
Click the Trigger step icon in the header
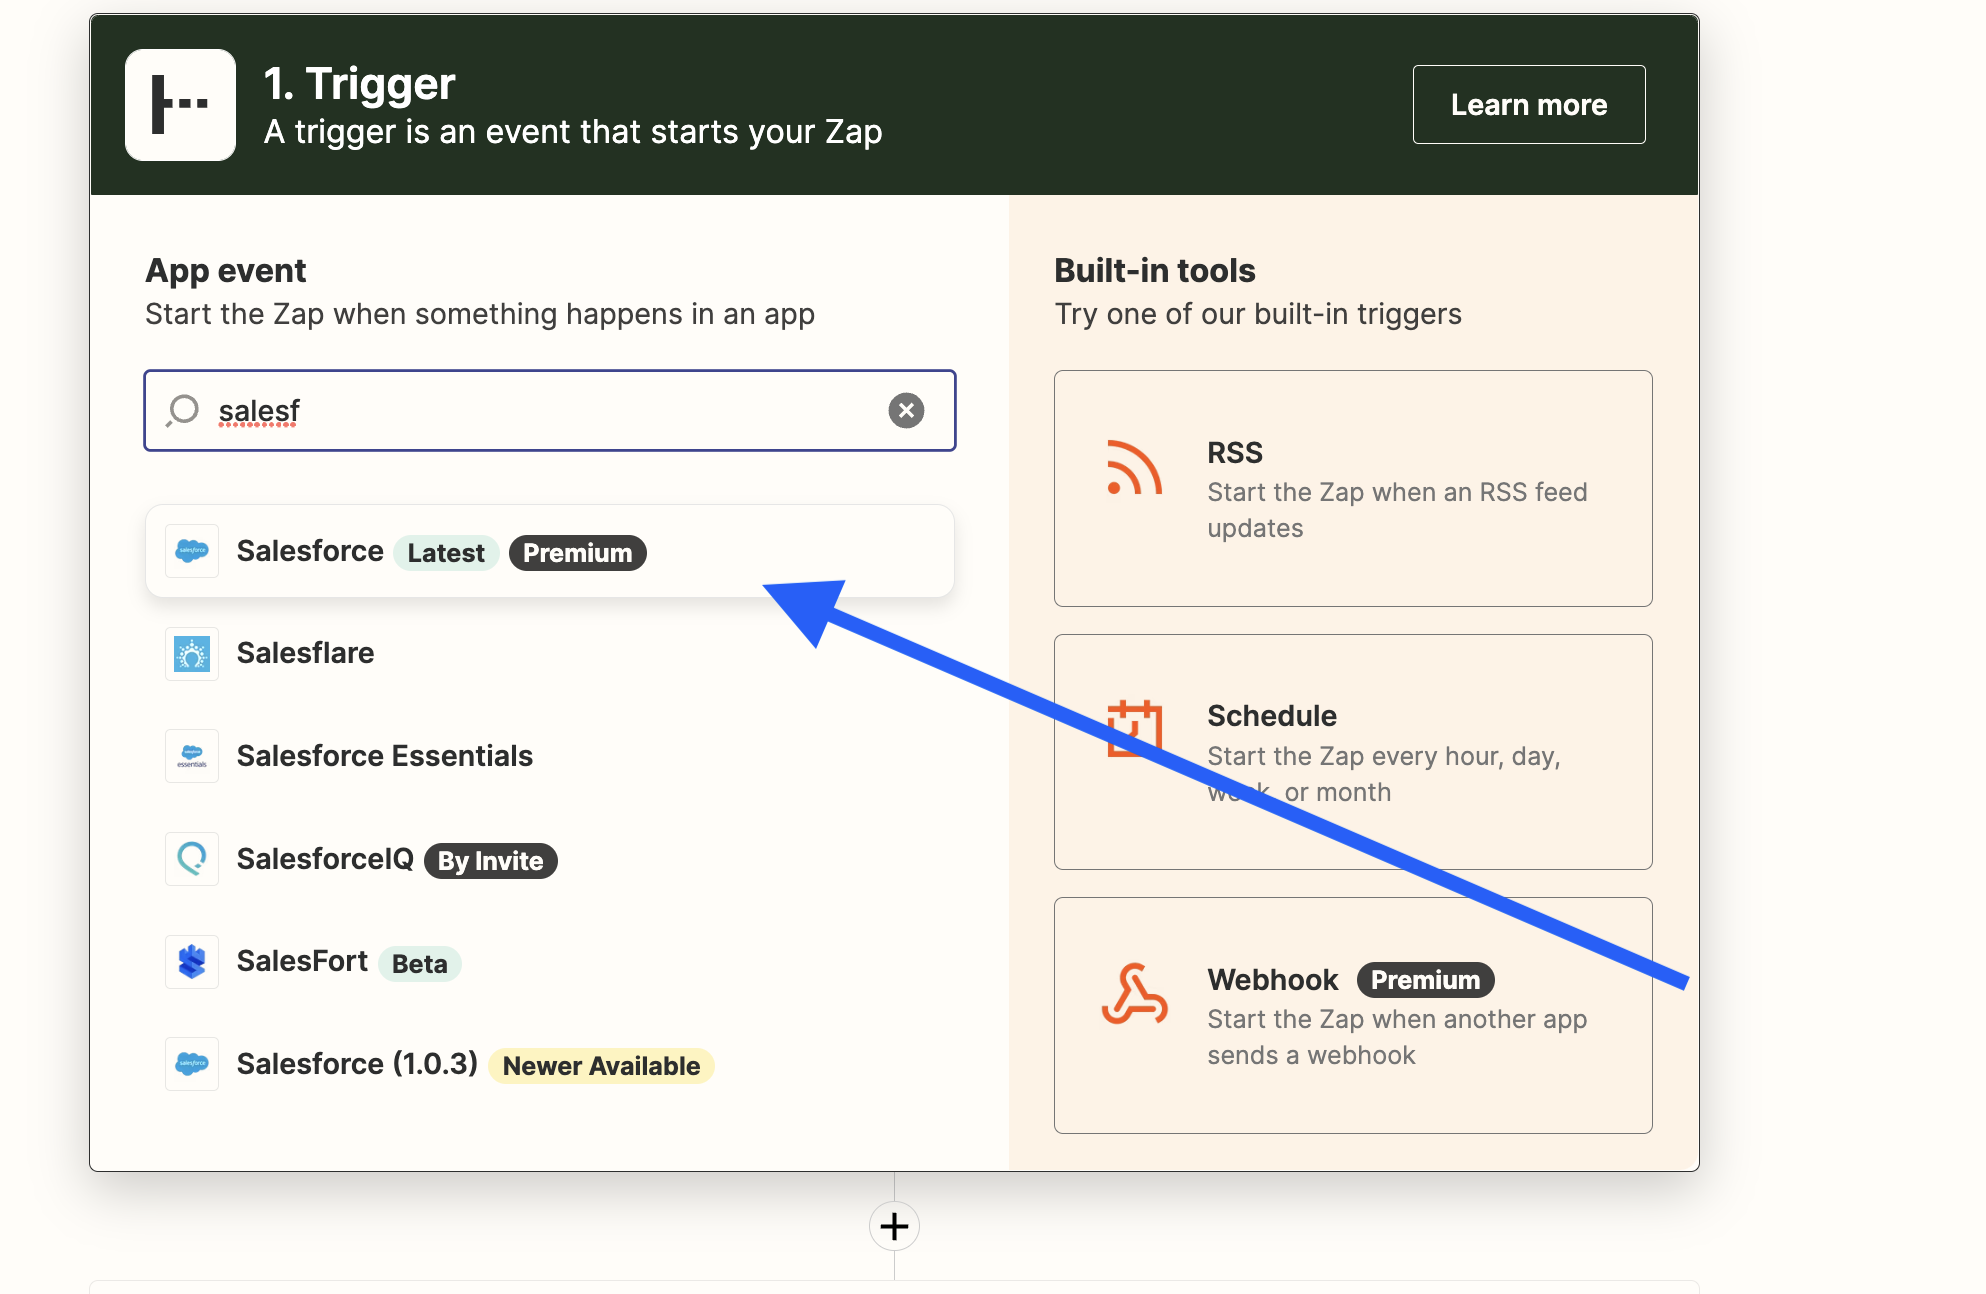(x=180, y=104)
